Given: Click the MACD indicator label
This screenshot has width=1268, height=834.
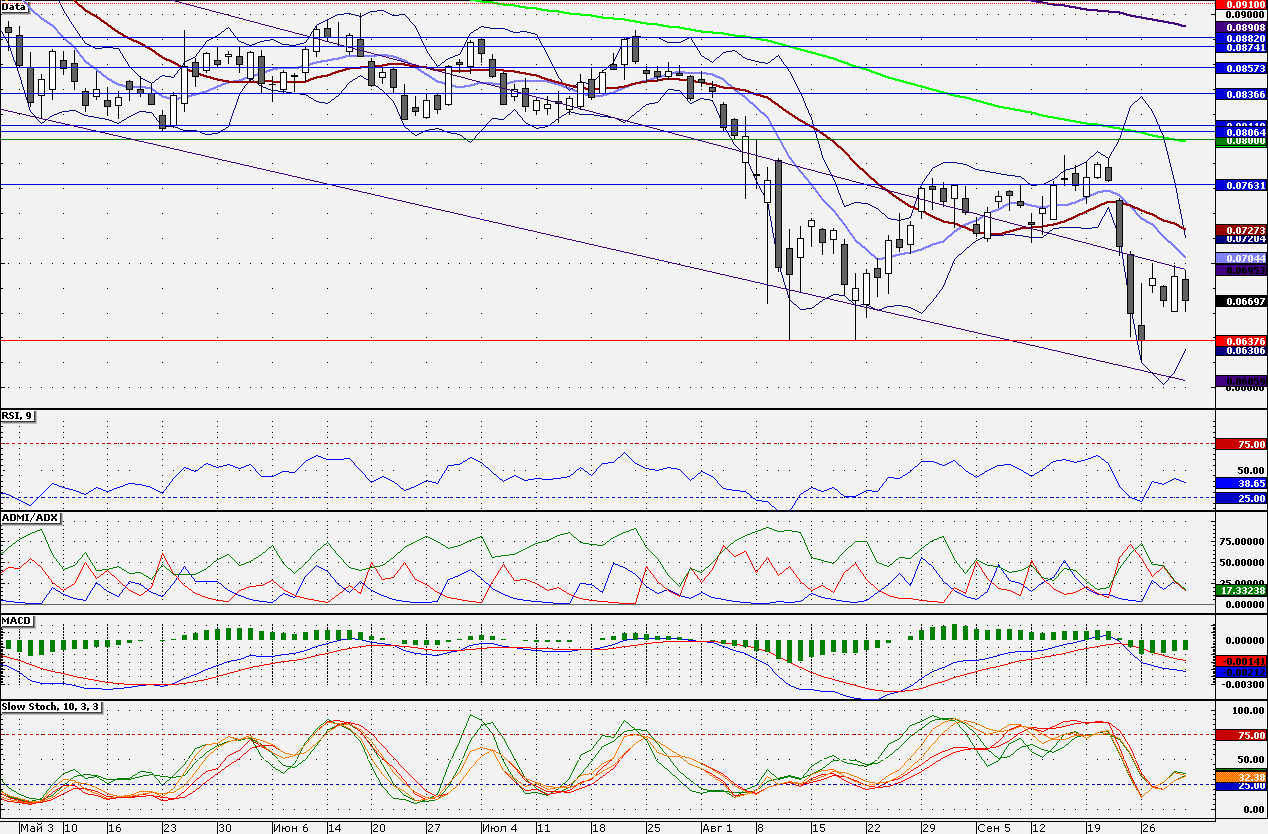Looking at the screenshot, I should [18, 621].
